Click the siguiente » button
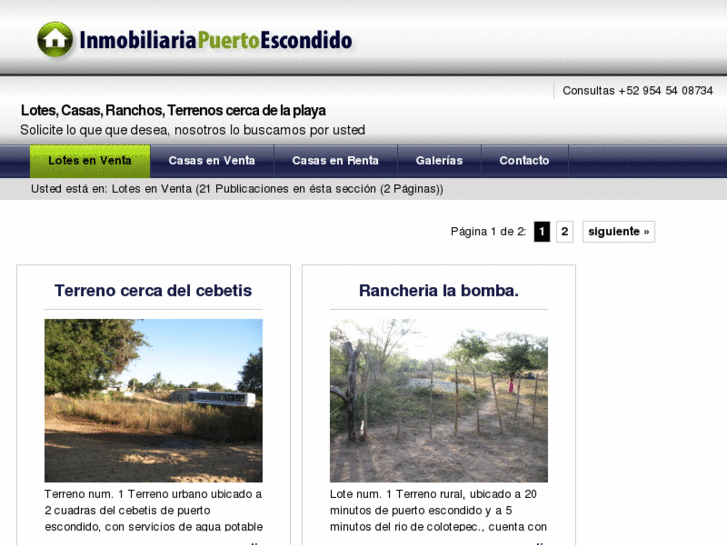The height and width of the screenshot is (545, 727). [619, 231]
